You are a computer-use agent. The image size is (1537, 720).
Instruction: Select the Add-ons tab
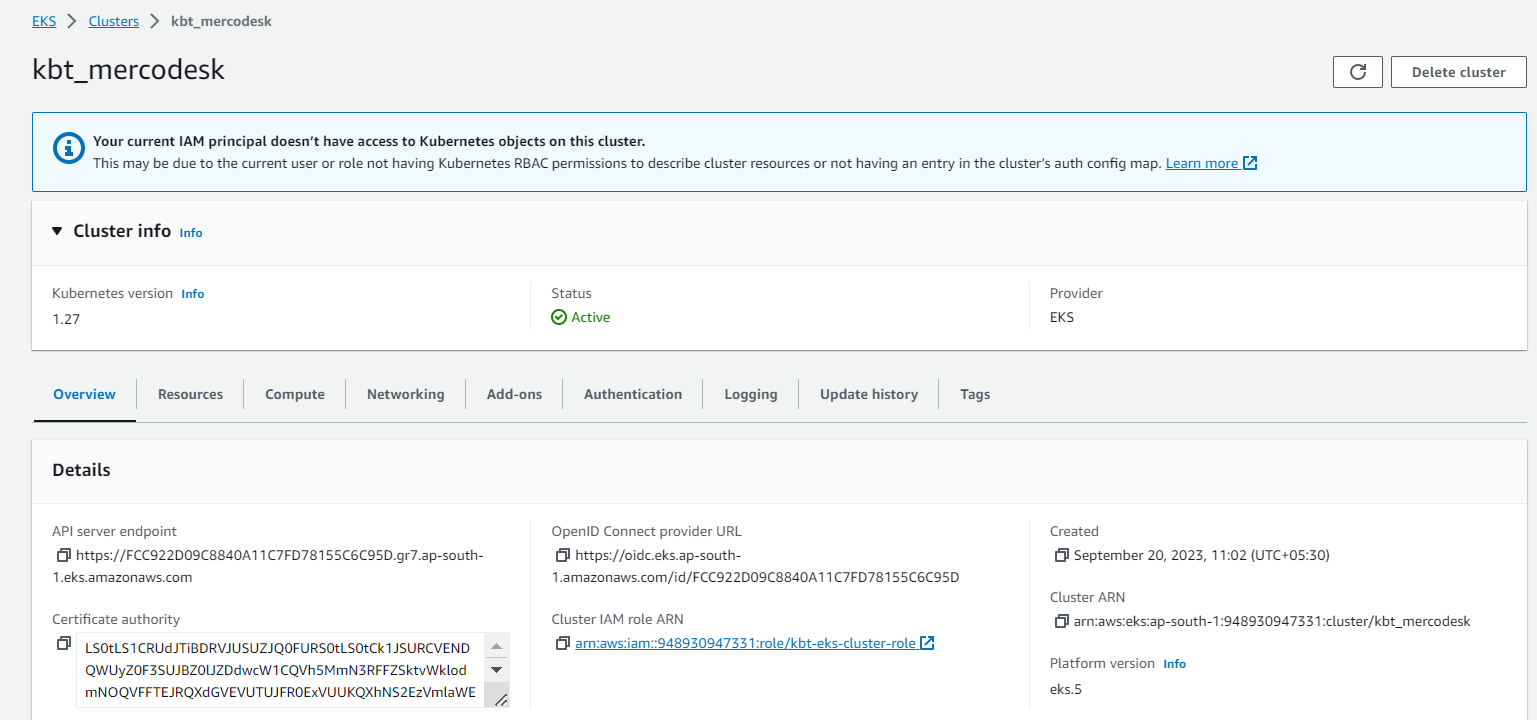coord(514,394)
